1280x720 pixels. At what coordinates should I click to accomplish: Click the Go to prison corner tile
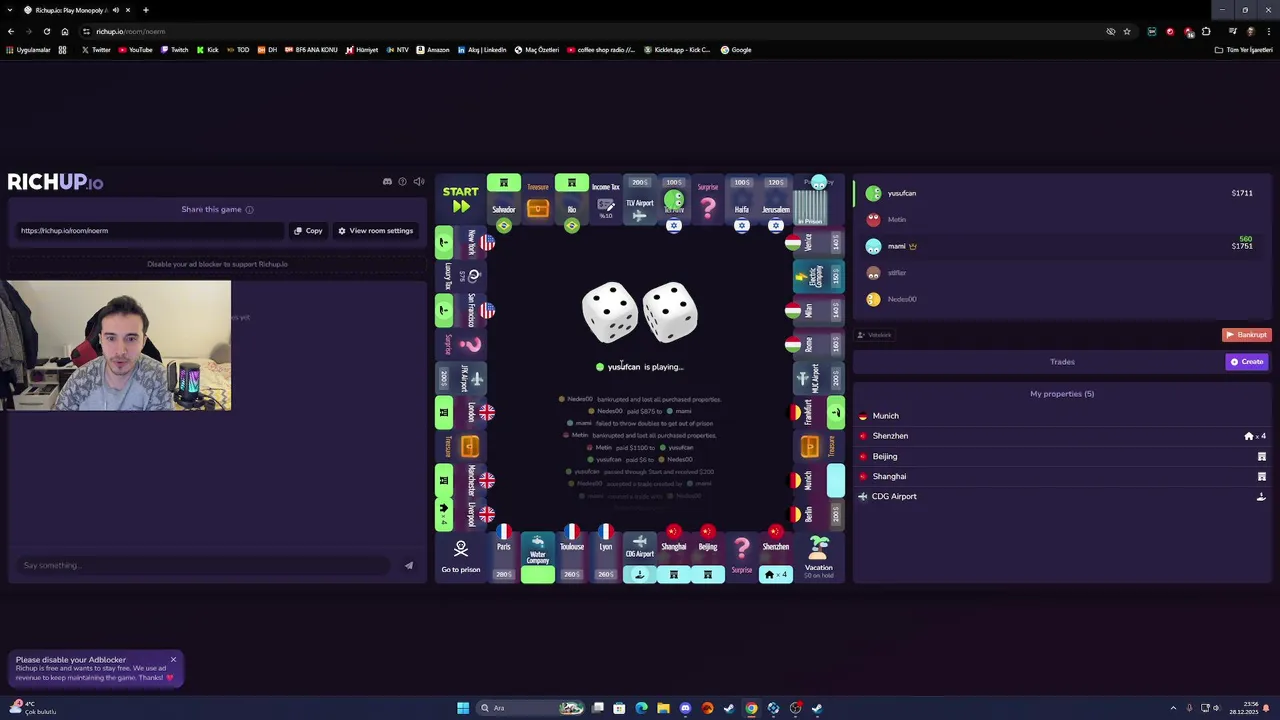coord(461,557)
